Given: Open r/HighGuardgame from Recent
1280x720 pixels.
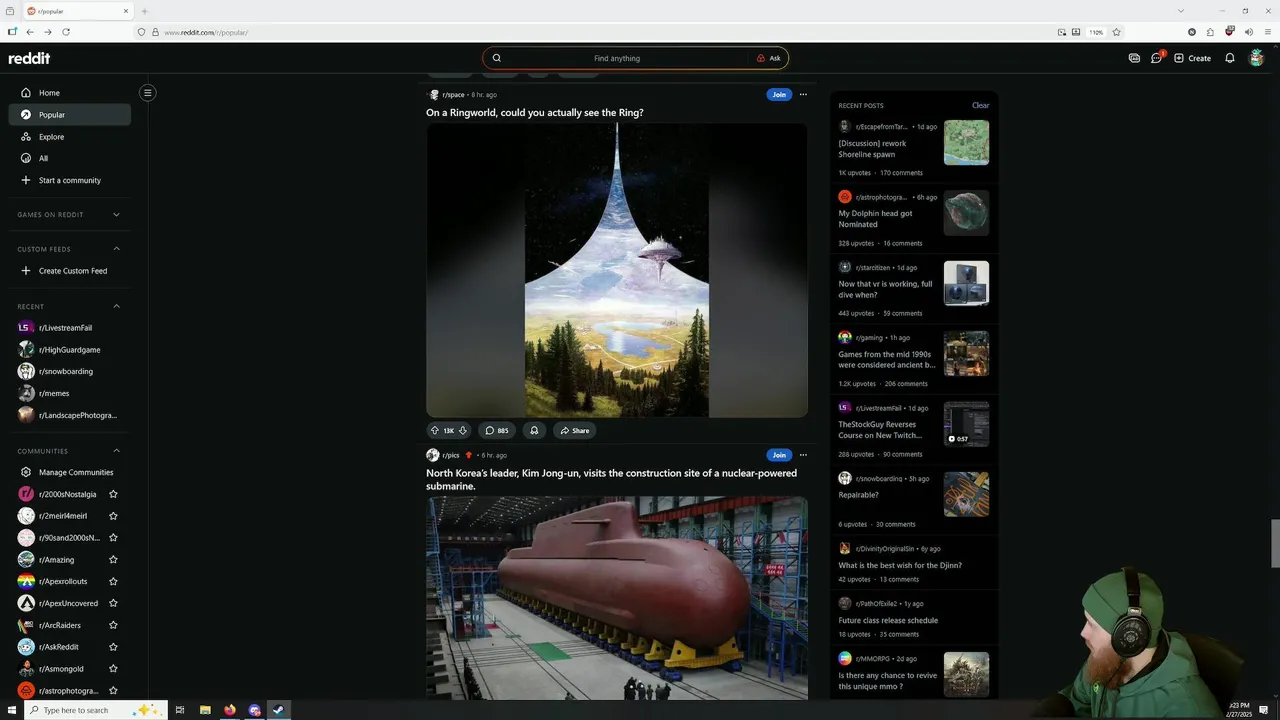Looking at the screenshot, I should 69,350.
